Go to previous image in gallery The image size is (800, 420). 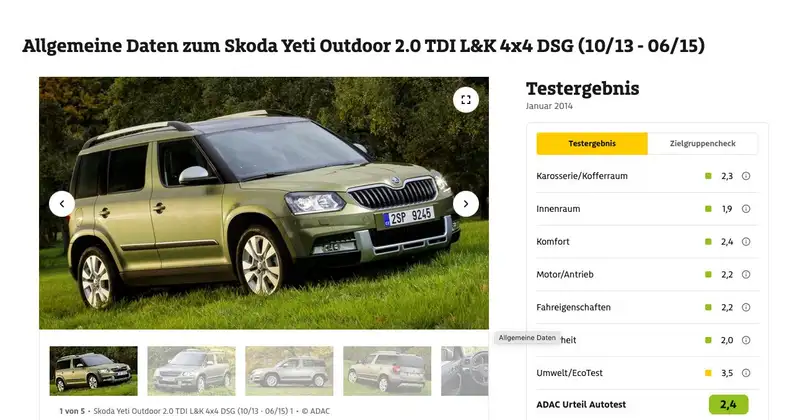(x=62, y=204)
